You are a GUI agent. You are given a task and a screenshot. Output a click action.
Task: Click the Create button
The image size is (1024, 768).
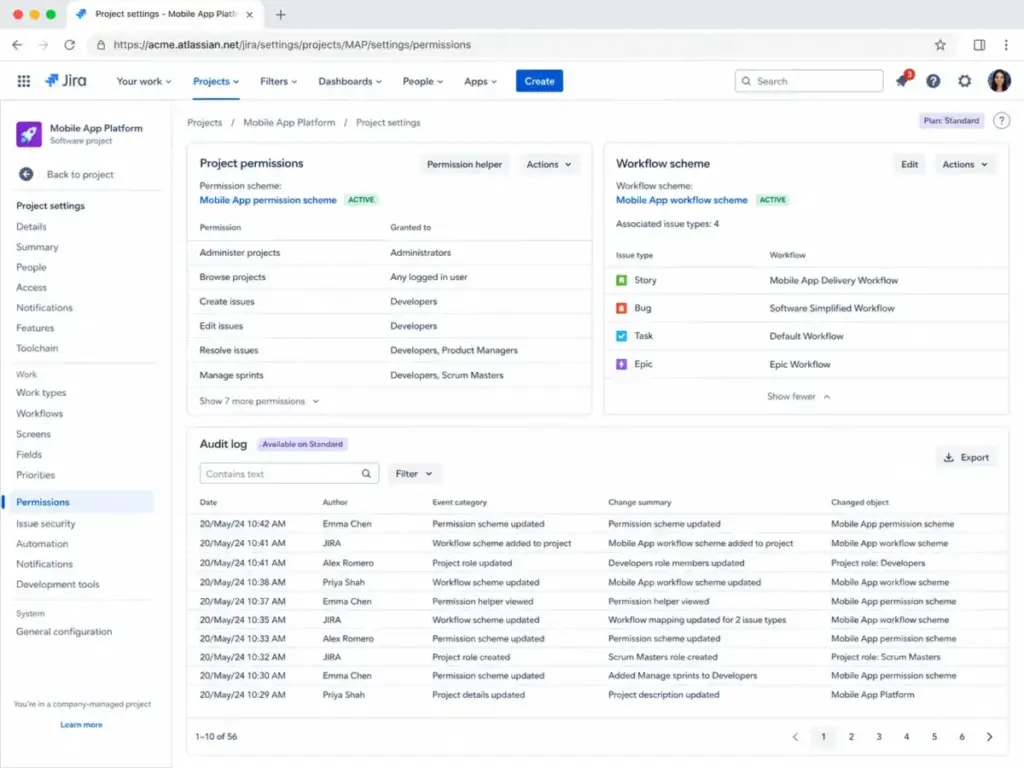(x=539, y=81)
